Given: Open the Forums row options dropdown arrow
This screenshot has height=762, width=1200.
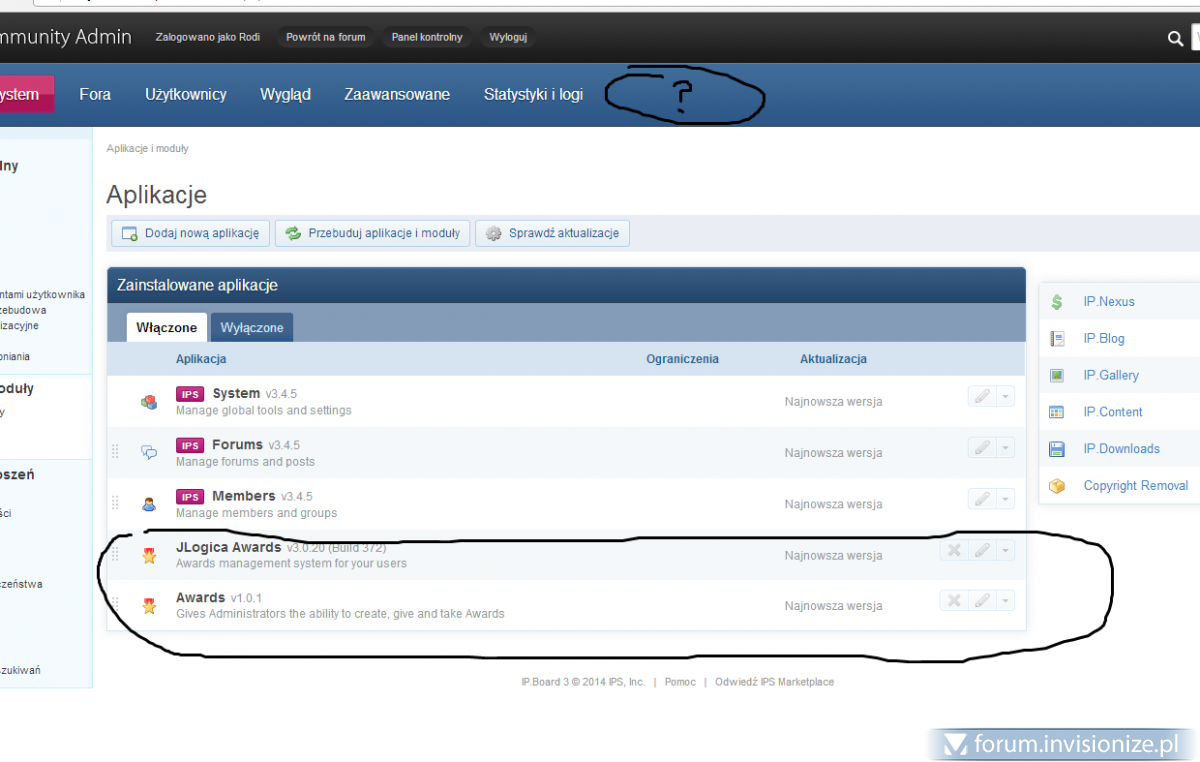Looking at the screenshot, I should click(1005, 448).
